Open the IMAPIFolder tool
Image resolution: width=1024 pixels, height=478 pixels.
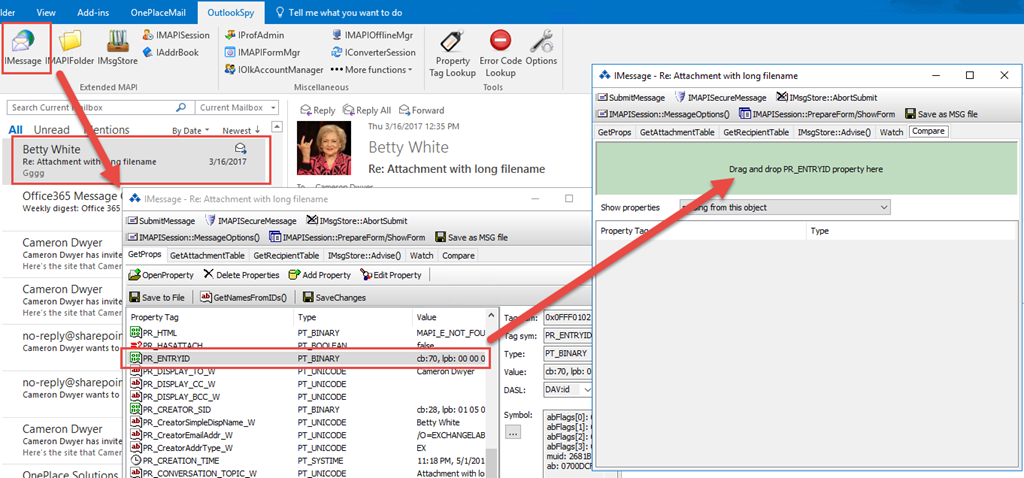[70, 50]
